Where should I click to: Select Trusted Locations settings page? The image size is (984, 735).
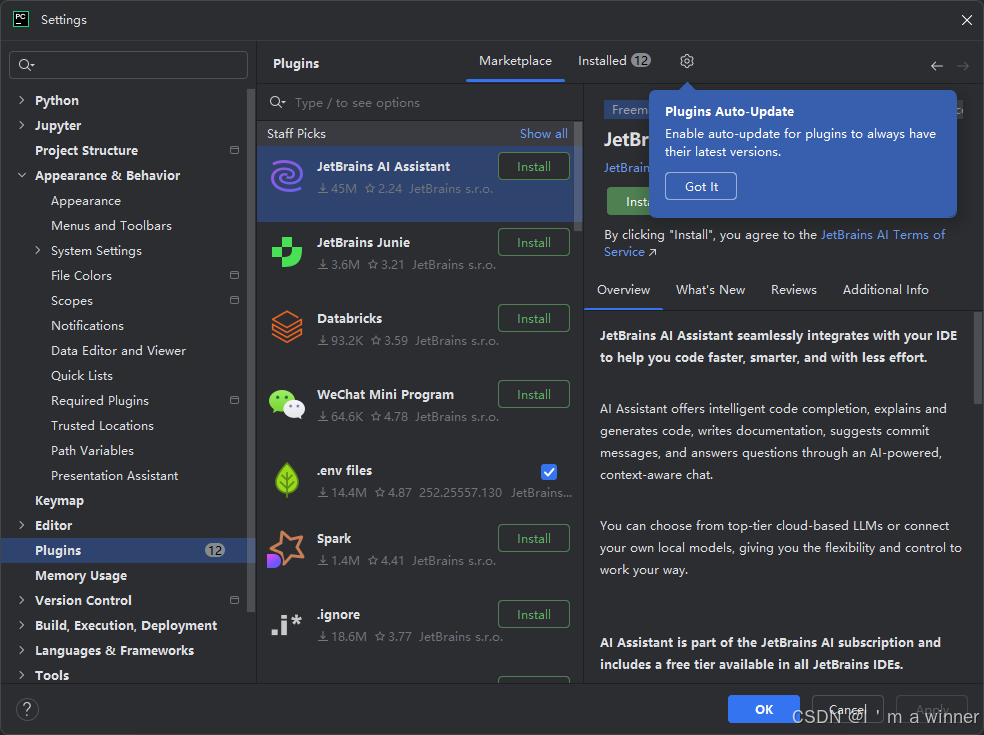pyautogui.click(x=102, y=426)
